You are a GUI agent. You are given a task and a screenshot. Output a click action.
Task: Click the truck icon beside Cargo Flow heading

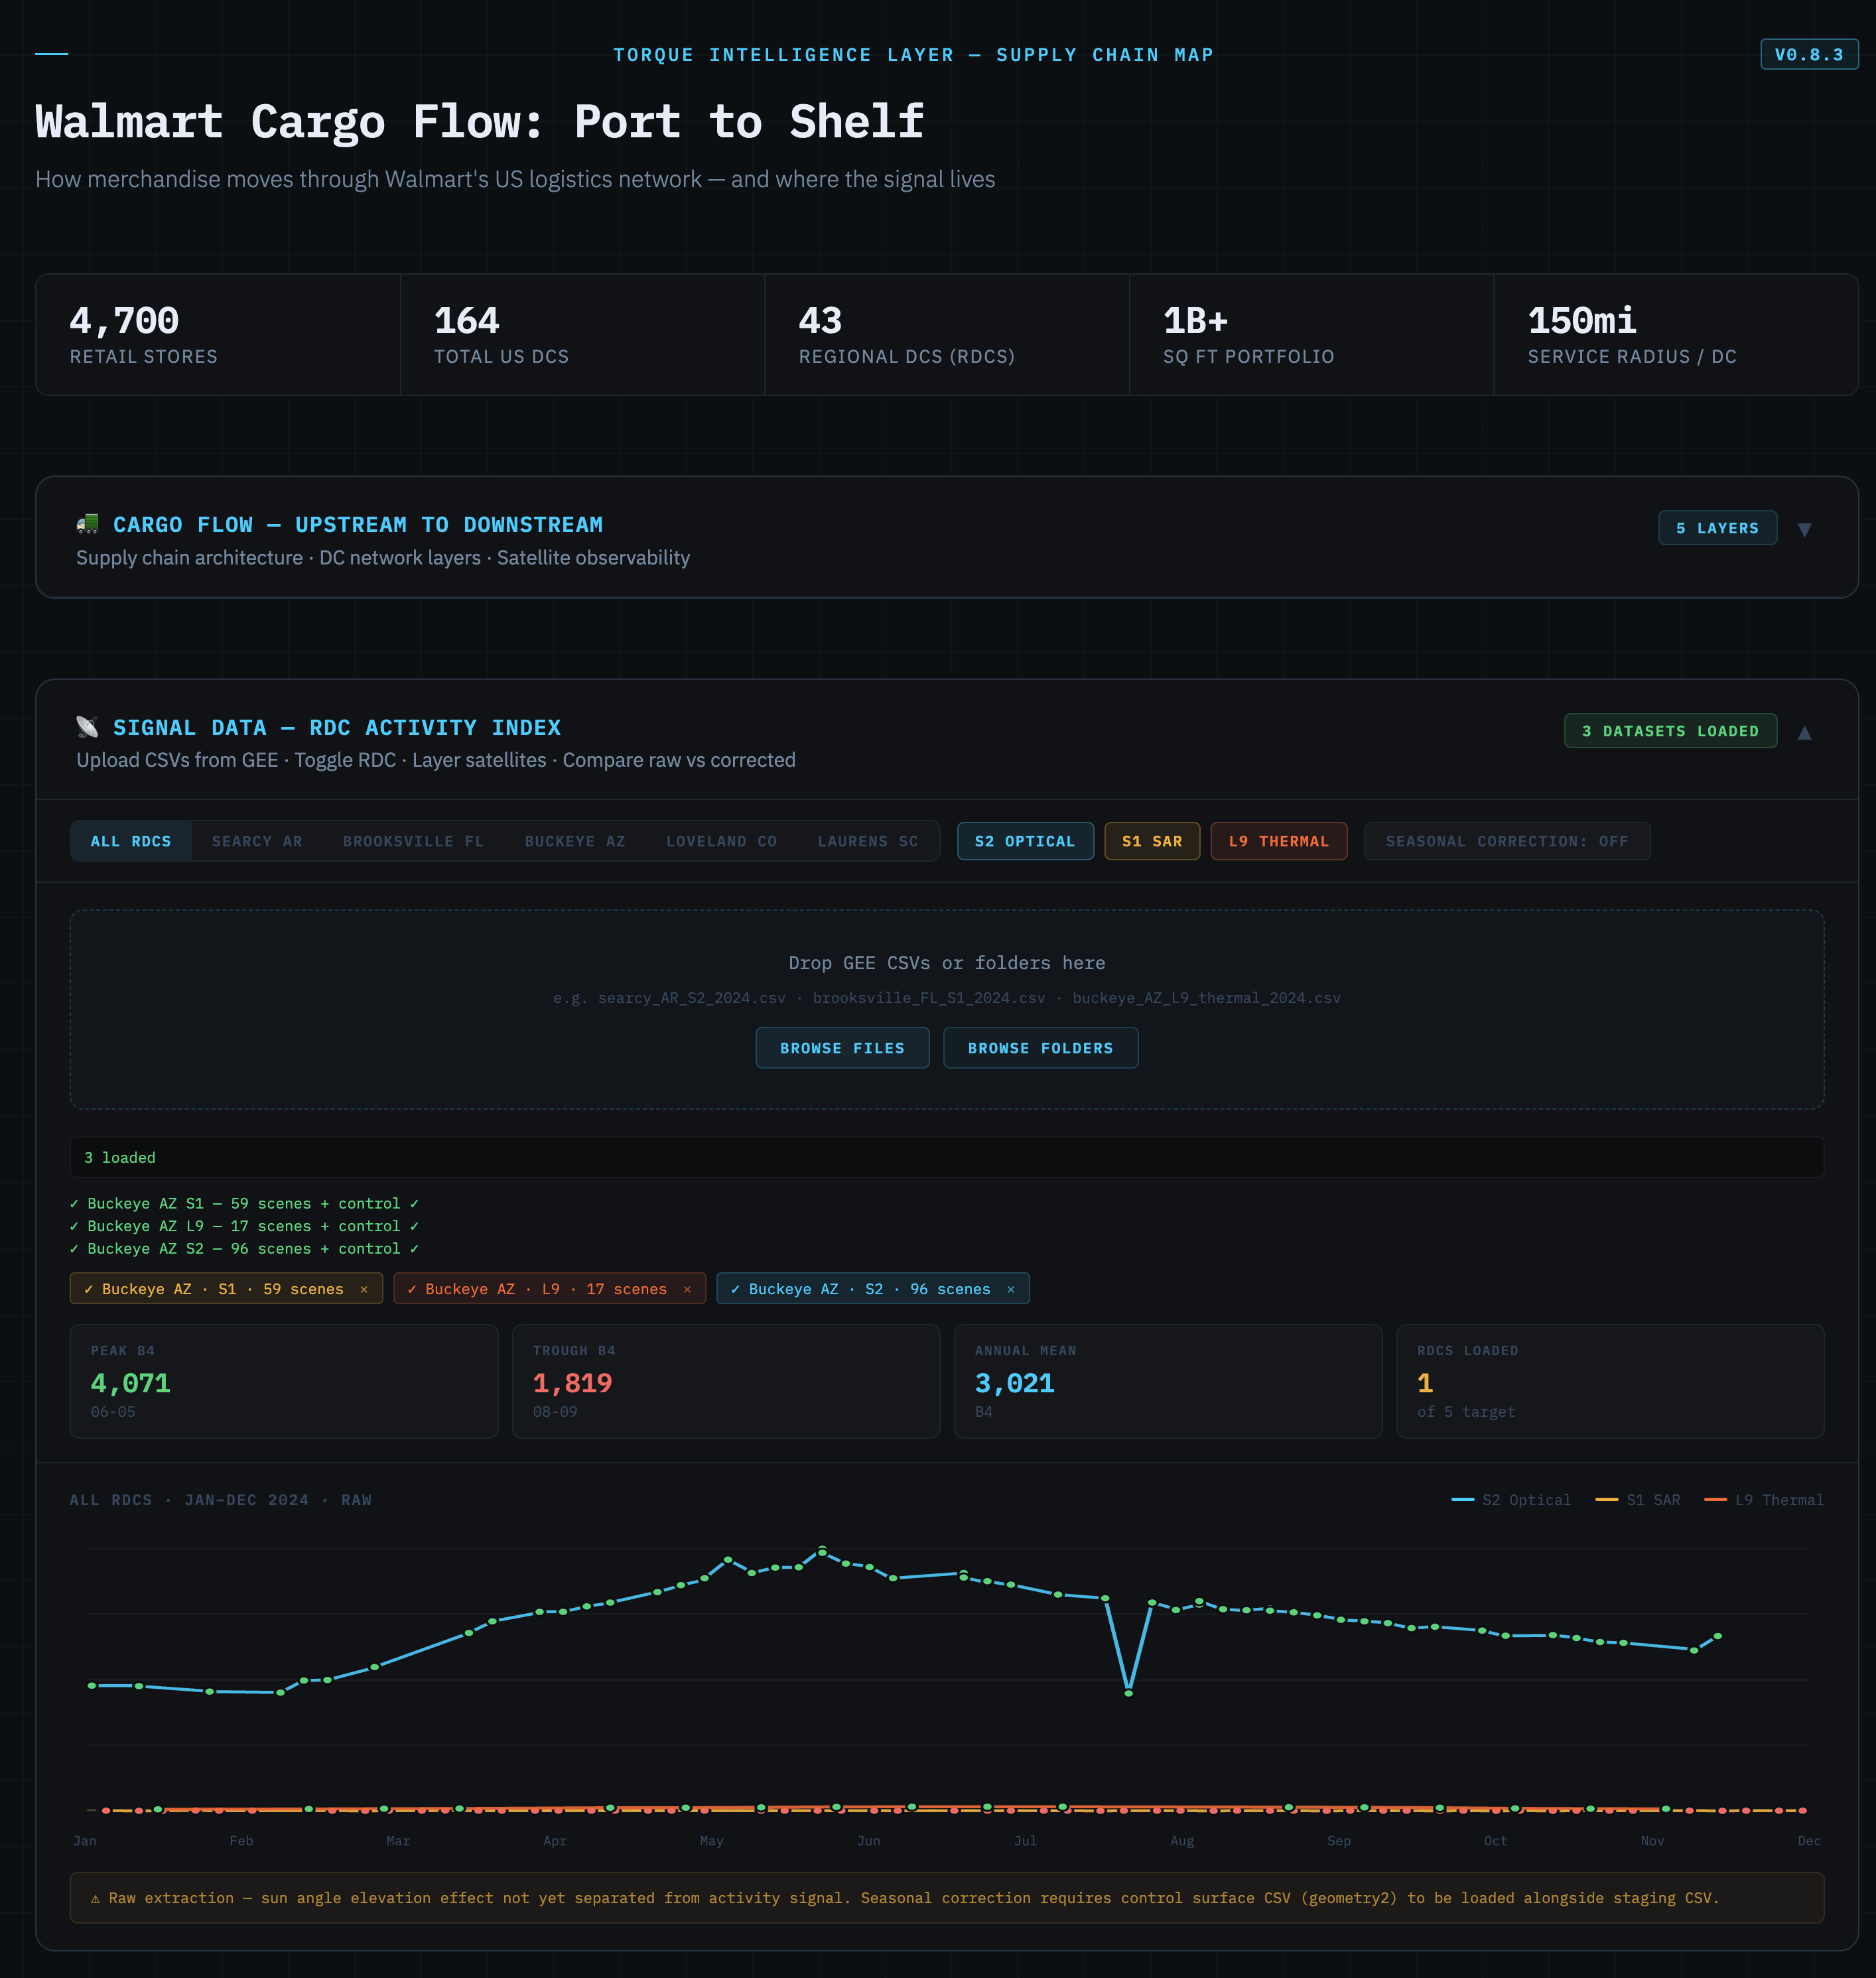pos(88,524)
